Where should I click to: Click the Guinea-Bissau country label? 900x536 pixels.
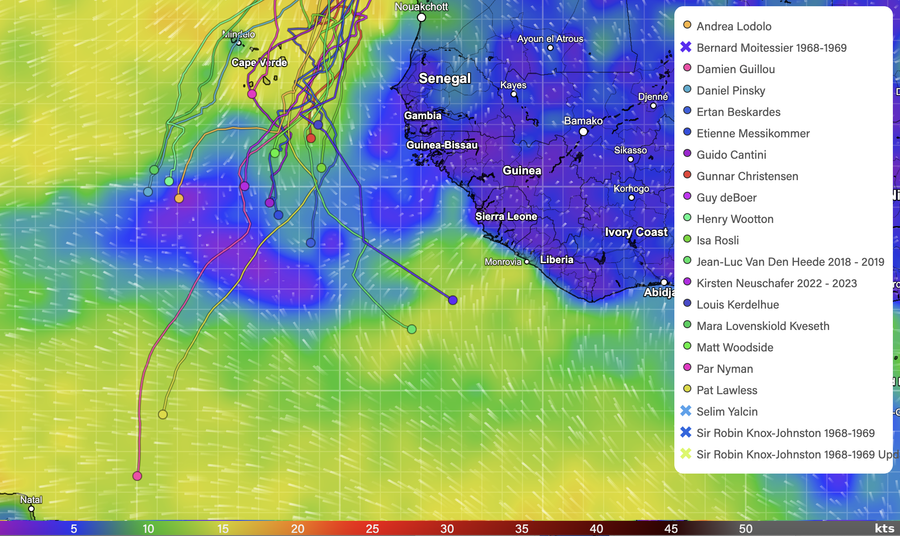coord(442,145)
